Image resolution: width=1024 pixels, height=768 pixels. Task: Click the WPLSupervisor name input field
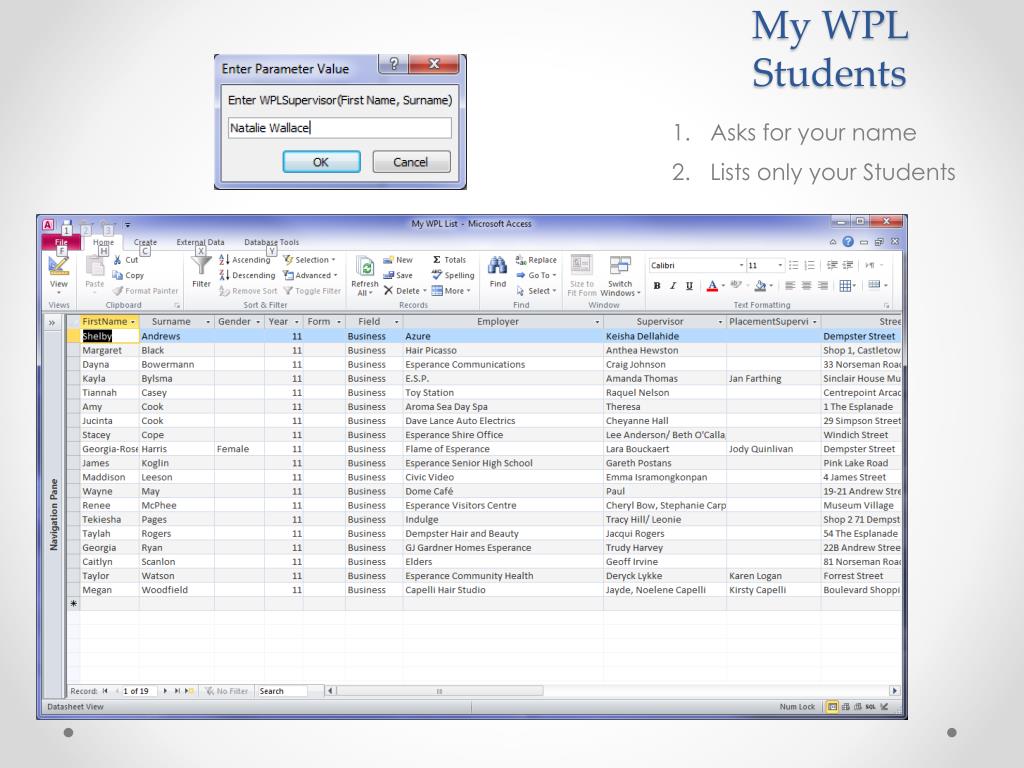coord(340,128)
